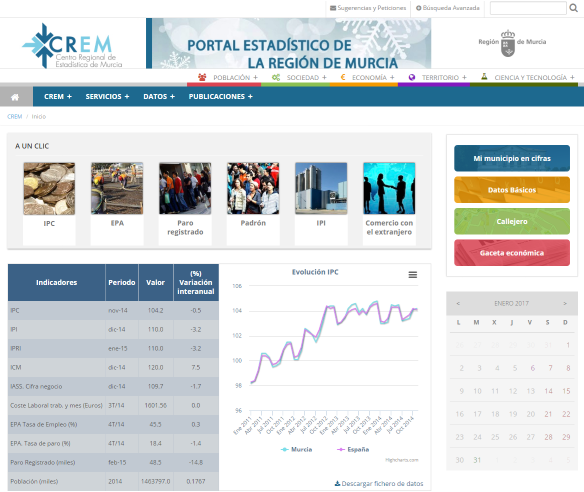This screenshot has width=584, height=492.
Task: Open the Callejero button
Action: (x=512, y=221)
